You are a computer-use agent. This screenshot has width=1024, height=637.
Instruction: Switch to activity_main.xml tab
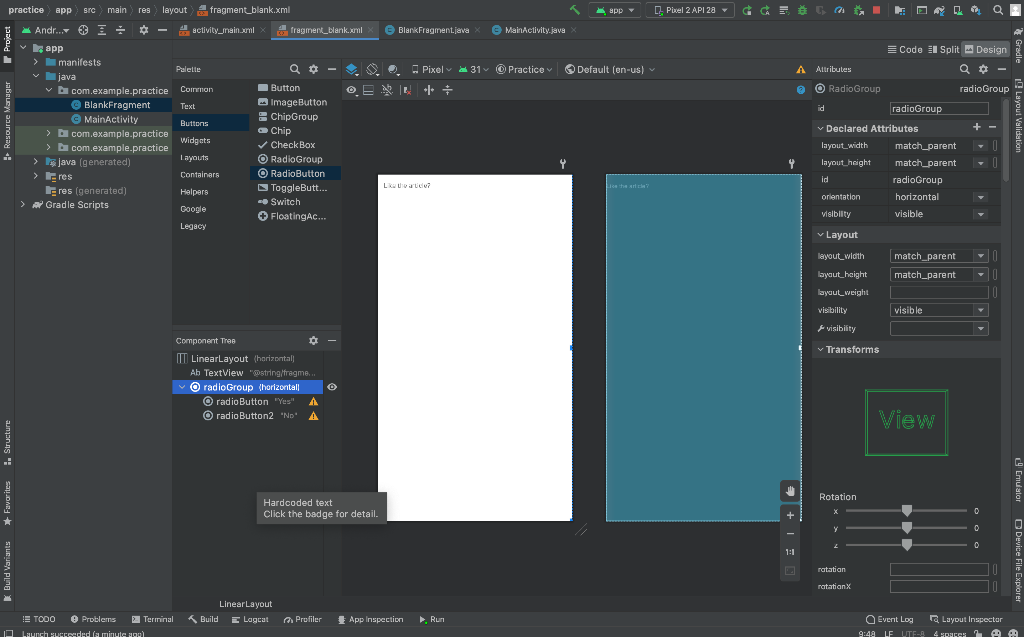[x=223, y=30]
